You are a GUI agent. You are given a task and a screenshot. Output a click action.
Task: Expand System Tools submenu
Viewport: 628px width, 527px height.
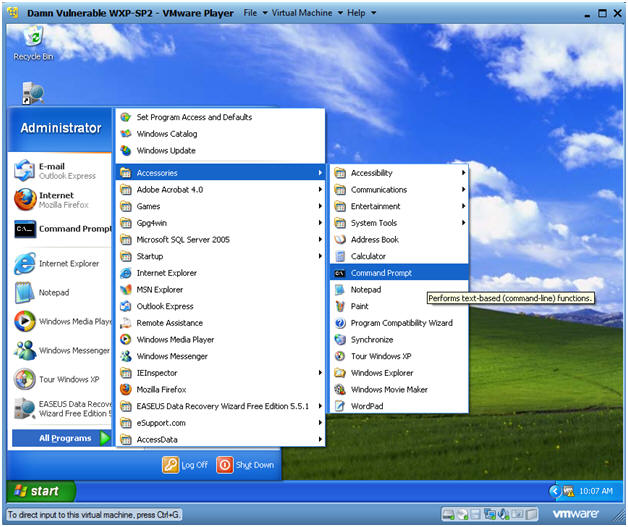pos(399,223)
